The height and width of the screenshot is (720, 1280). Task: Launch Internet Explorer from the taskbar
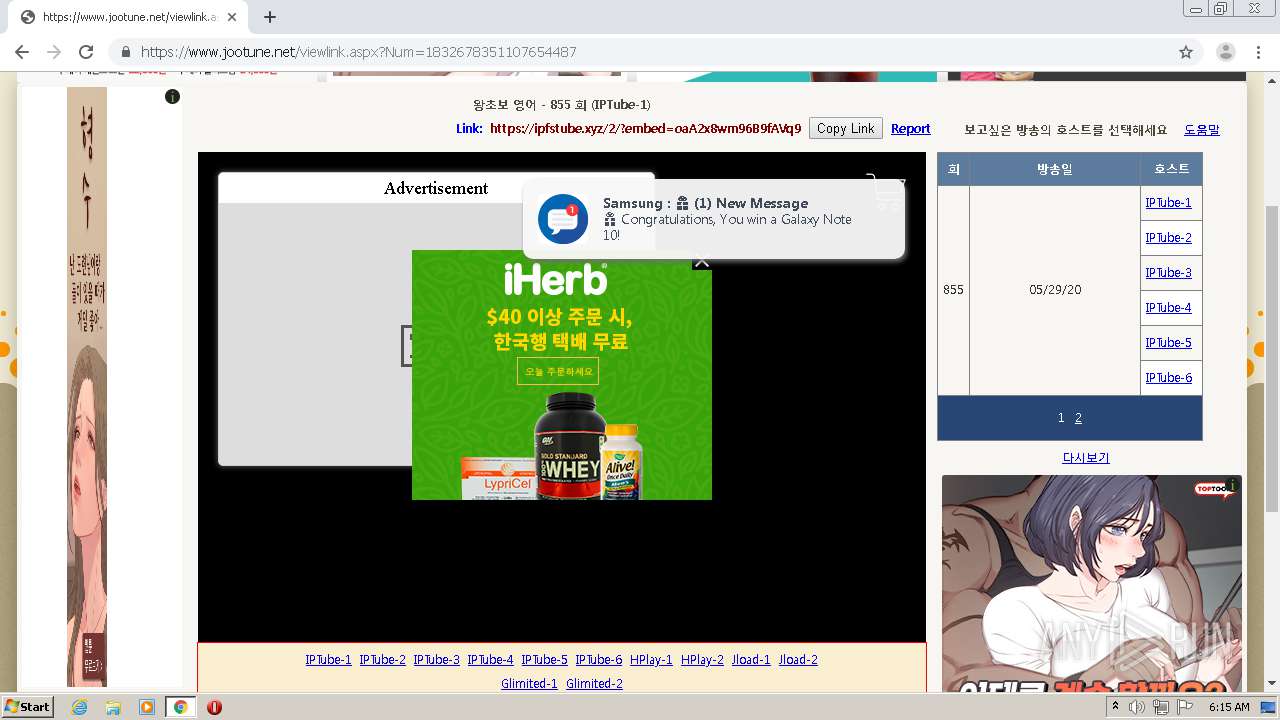click(x=79, y=707)
